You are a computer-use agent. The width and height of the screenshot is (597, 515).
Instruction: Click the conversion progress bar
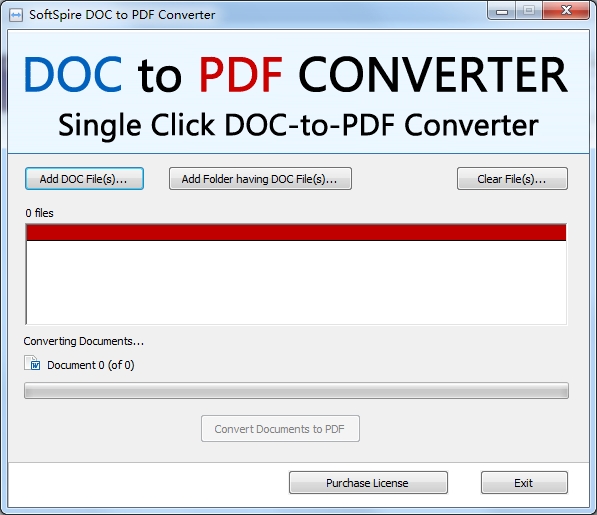coord(296,391)
